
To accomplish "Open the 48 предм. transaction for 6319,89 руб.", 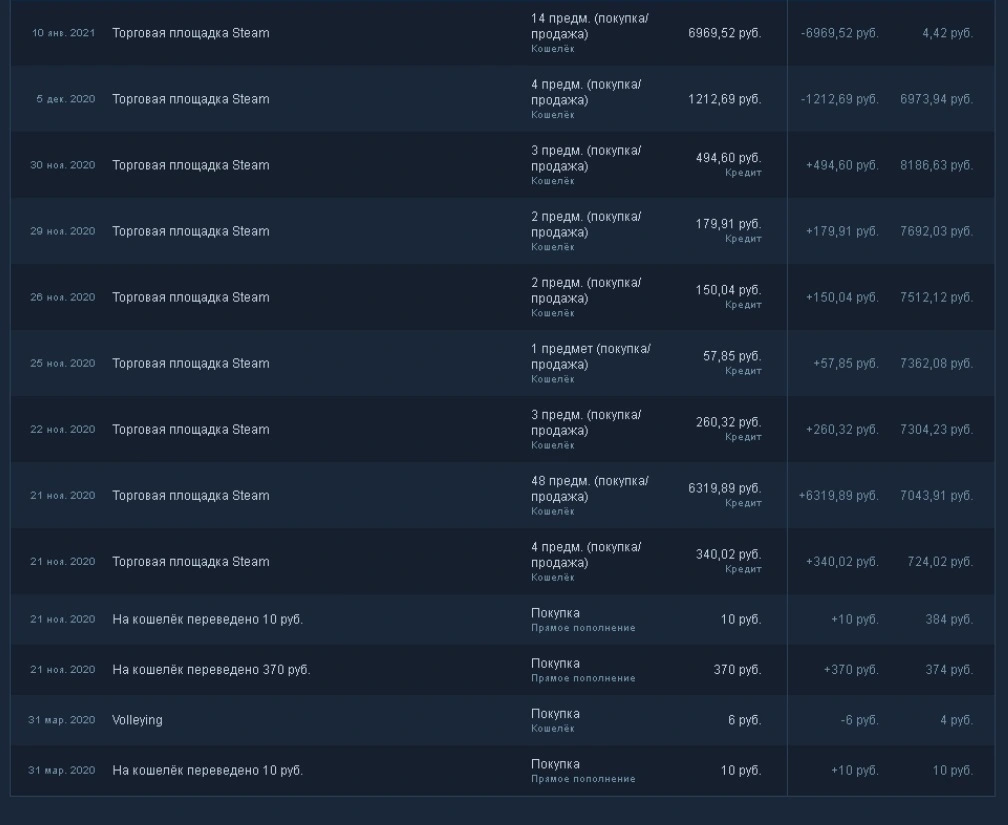I will [x=503, y=496].
